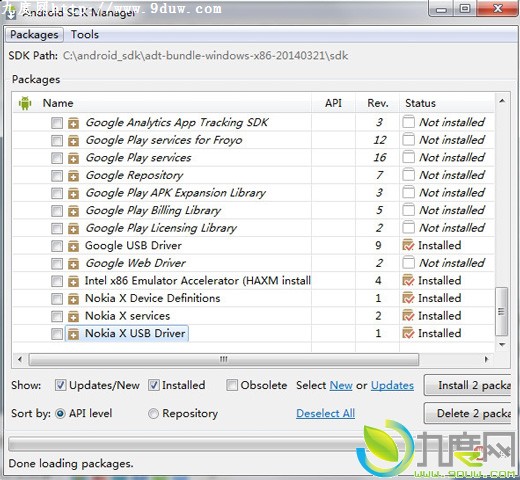Choose the Repository sort radio button

click(x=153, y=414)
